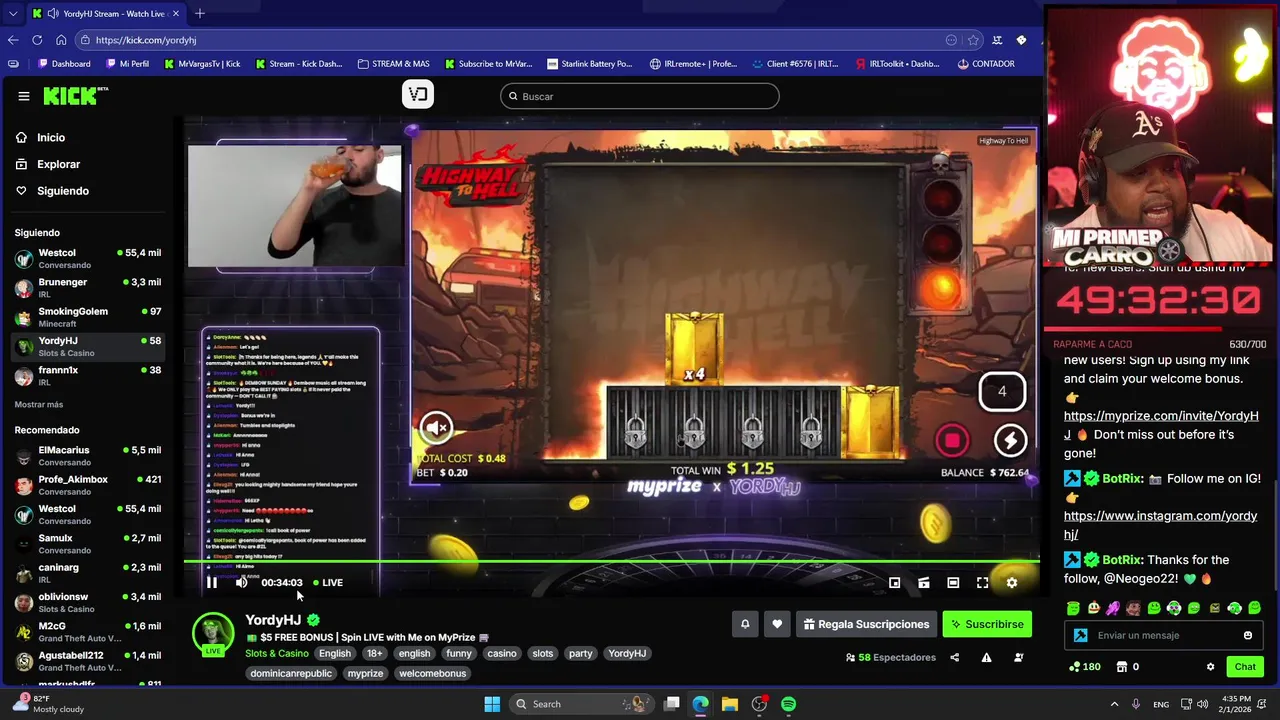Open the Kick hamburger sidebar menu
This screenshot has height=720, width=1280.
click(x=24, y=96)
